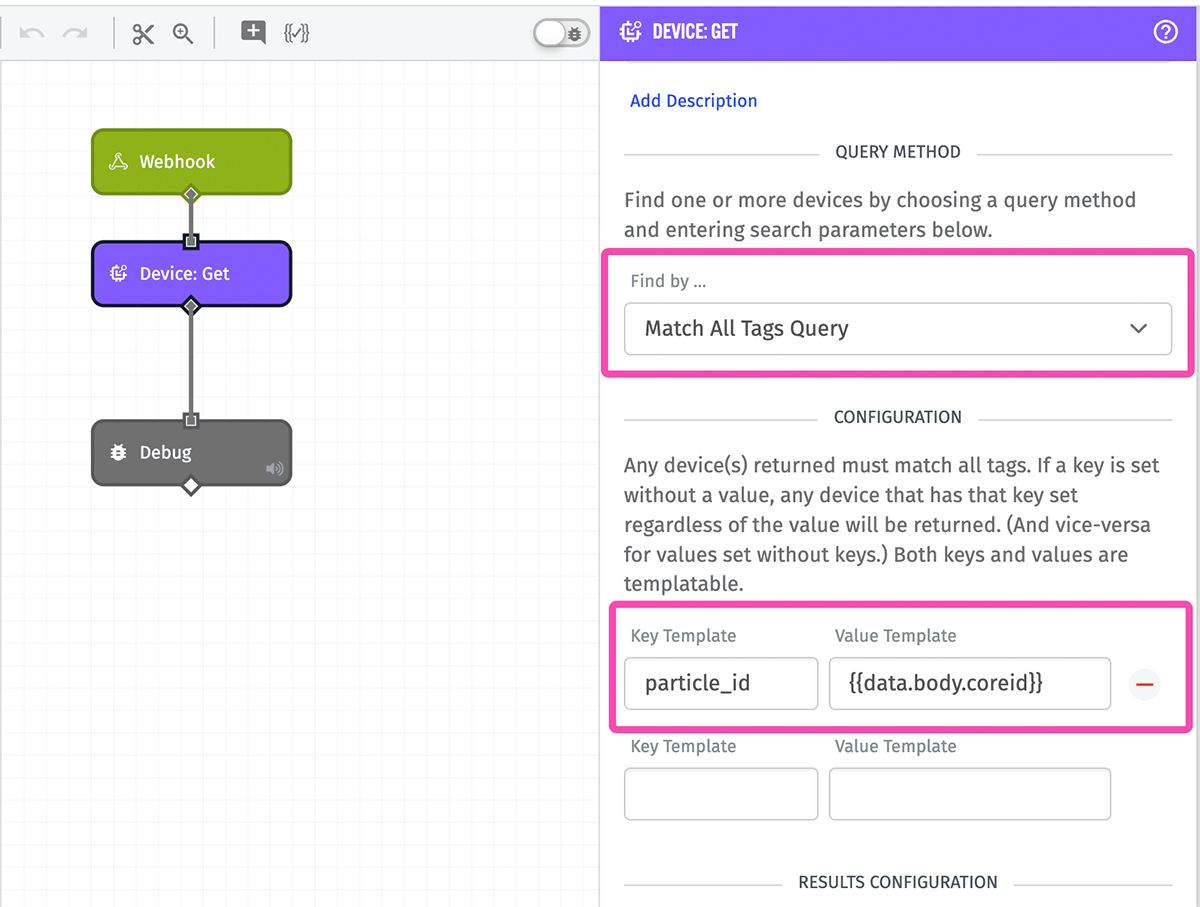Click the particle_id key template field

721,683
